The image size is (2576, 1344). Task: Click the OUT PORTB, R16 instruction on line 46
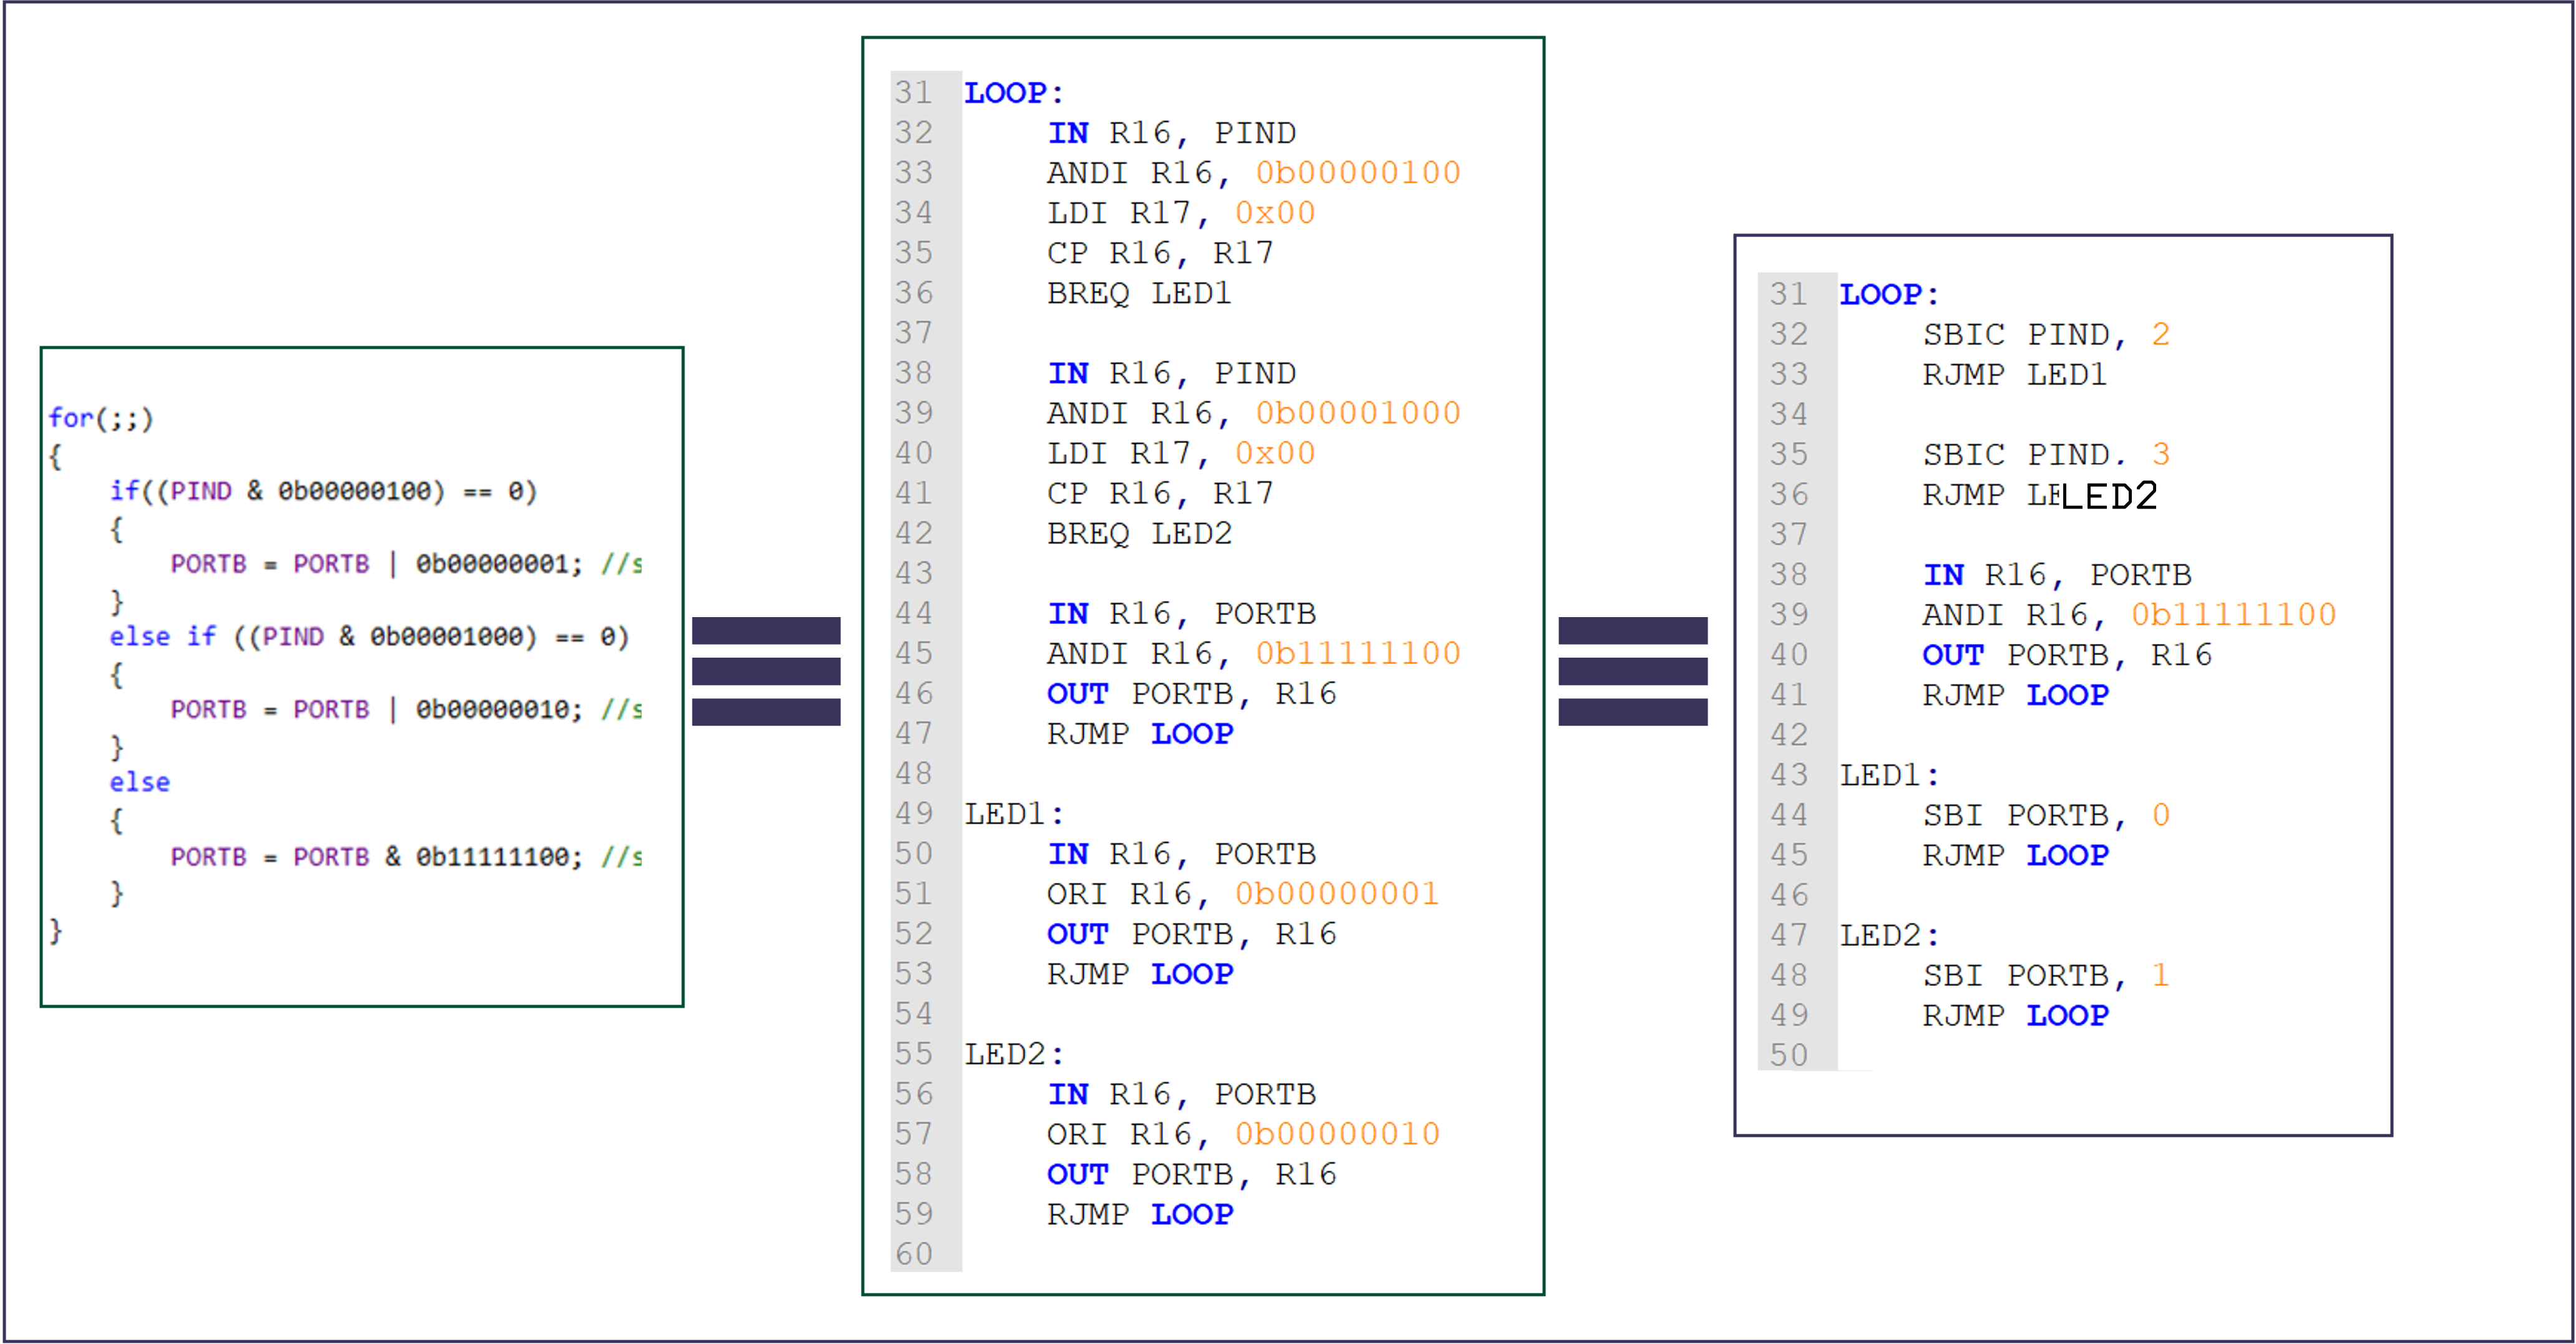pyautogui.click(x=1190, y=692)
